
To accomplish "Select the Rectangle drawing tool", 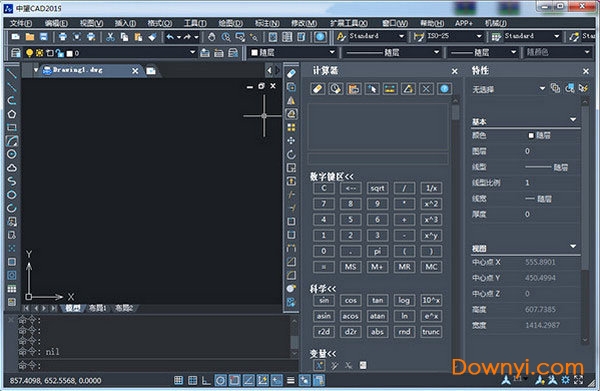I will coord(11,127).
